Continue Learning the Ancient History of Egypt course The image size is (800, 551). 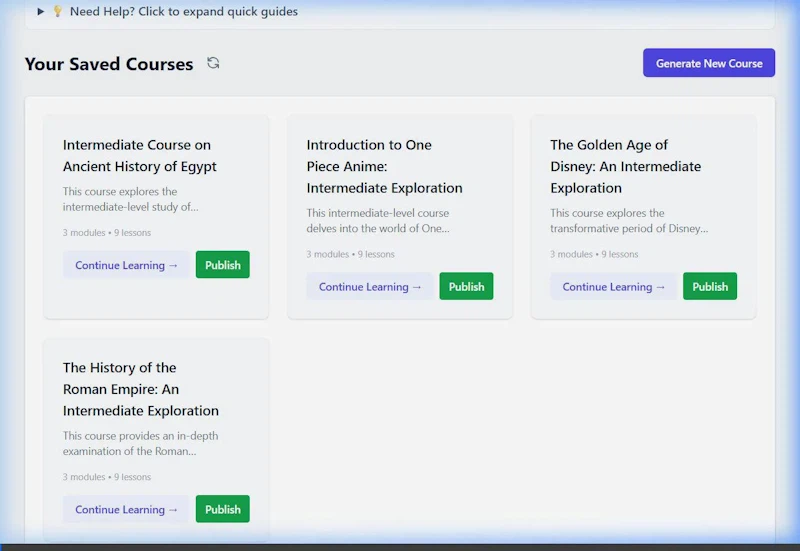pyautogui.click(x=126, y=265)
